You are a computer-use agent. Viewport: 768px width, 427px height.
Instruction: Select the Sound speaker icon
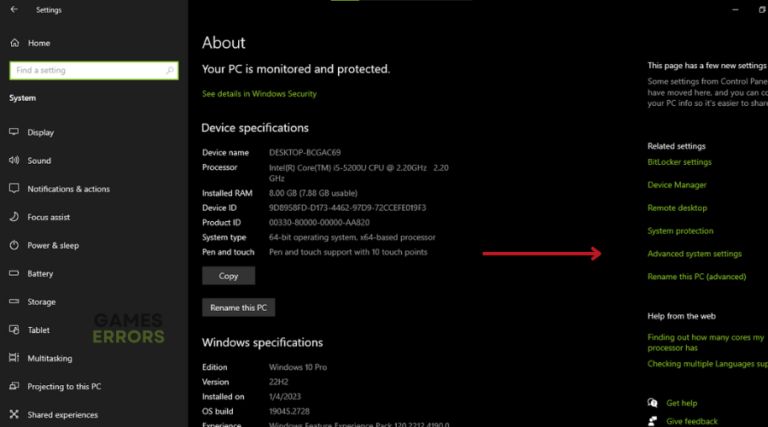click(x=15, y=160)
